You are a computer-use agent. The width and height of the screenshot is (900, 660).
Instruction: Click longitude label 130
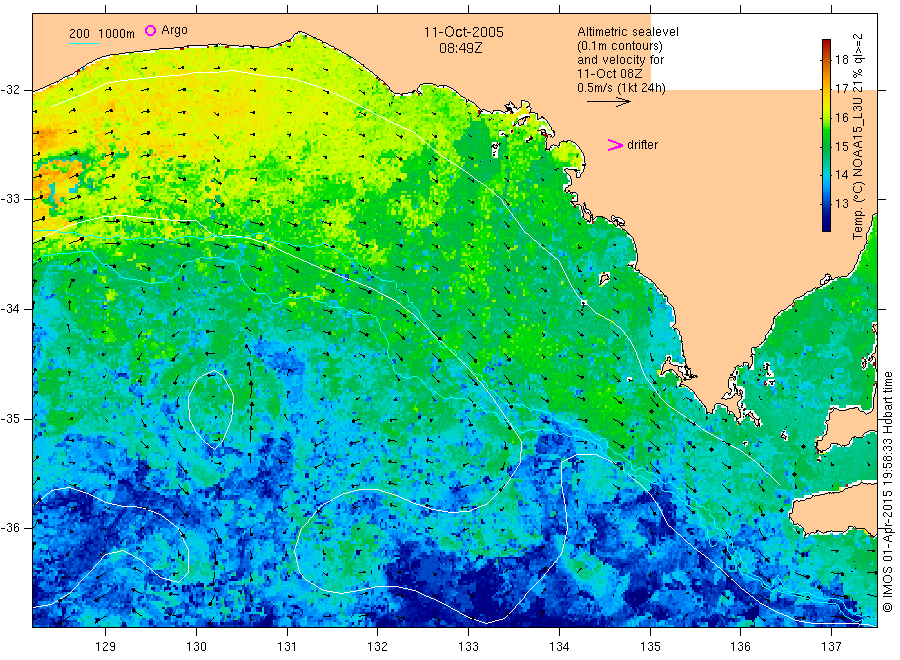(196, 646)
